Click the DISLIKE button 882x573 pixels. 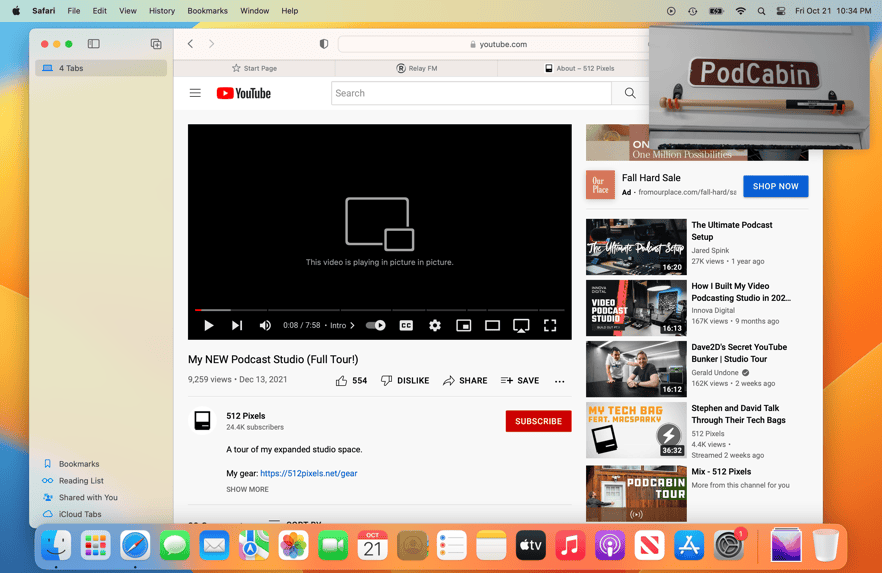[405, 381]
